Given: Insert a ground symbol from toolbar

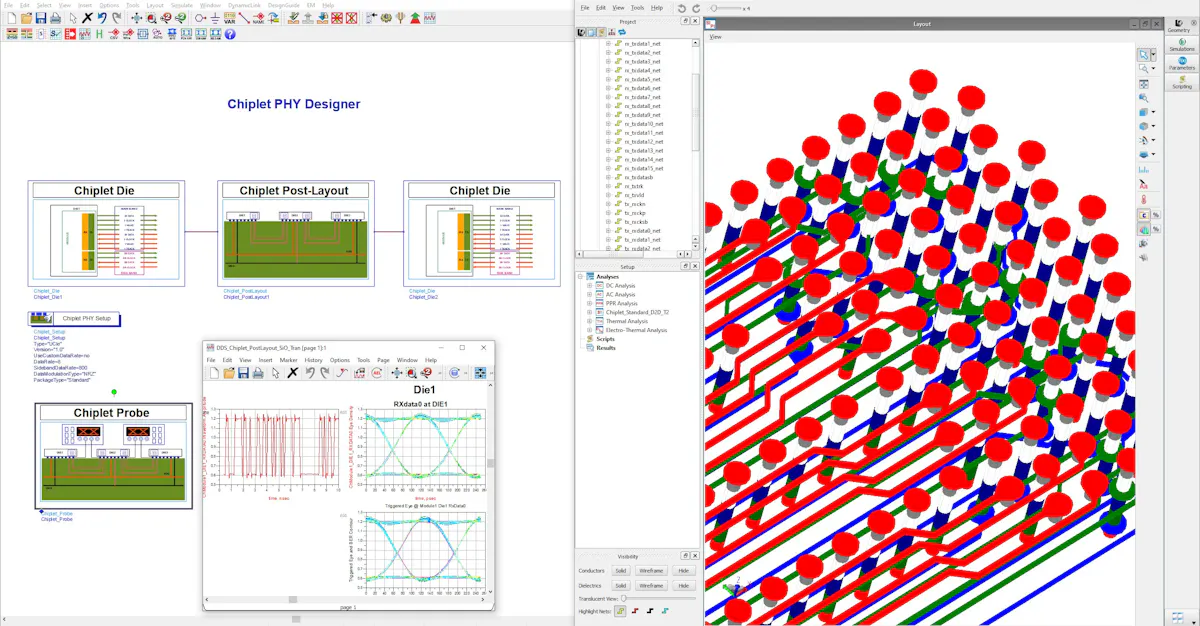Looking at the screenshot, I should 214,18.
